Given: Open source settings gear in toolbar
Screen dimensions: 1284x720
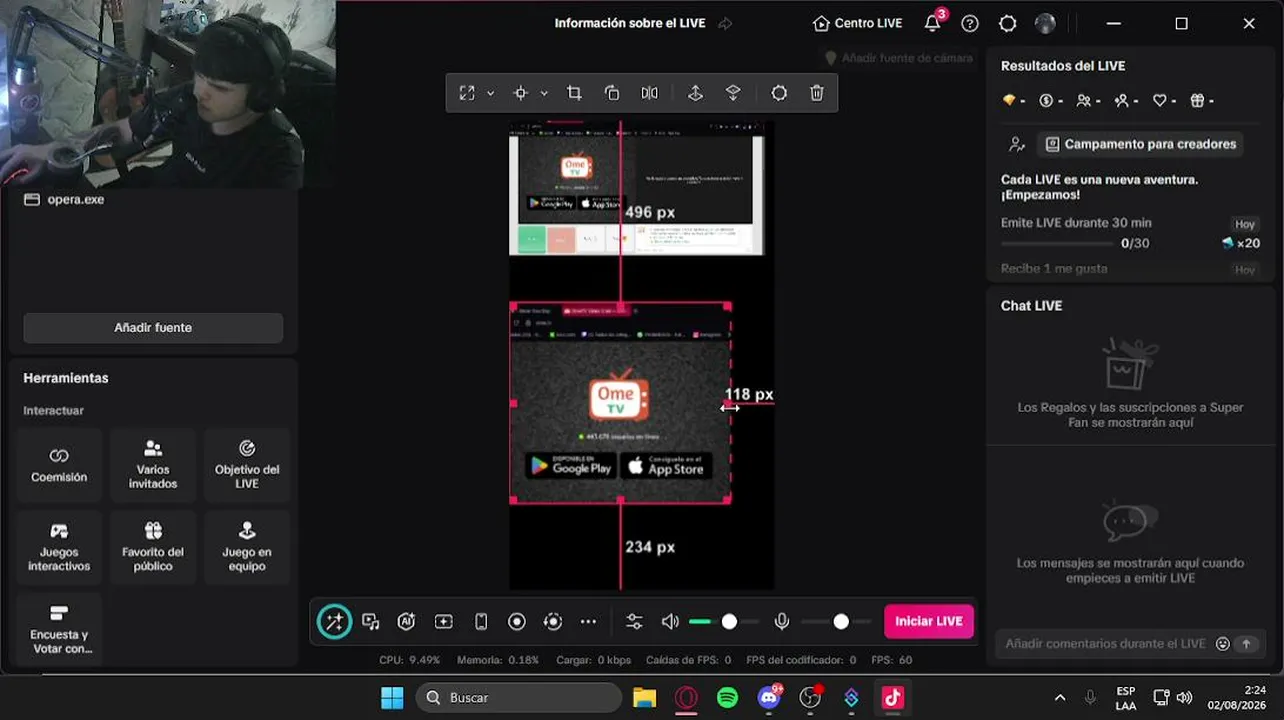Looking at the screenshot, I should [779, 93].
